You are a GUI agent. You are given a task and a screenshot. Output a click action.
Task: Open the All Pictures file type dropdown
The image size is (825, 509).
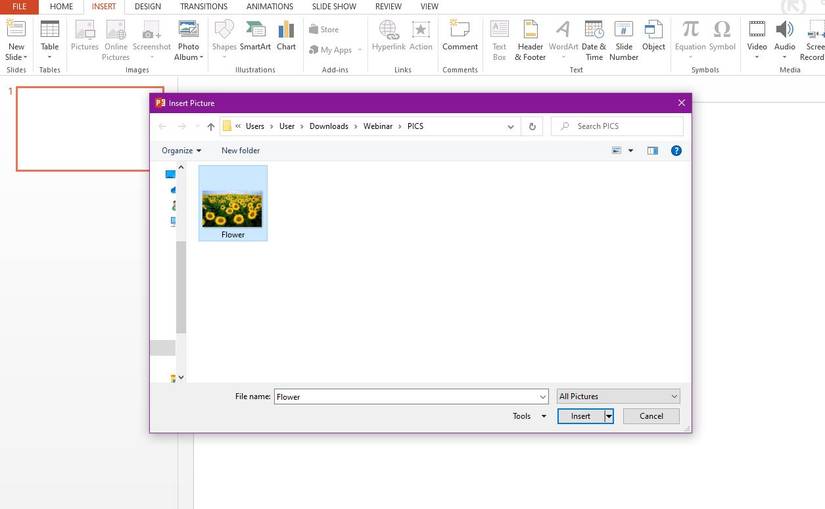618,396
